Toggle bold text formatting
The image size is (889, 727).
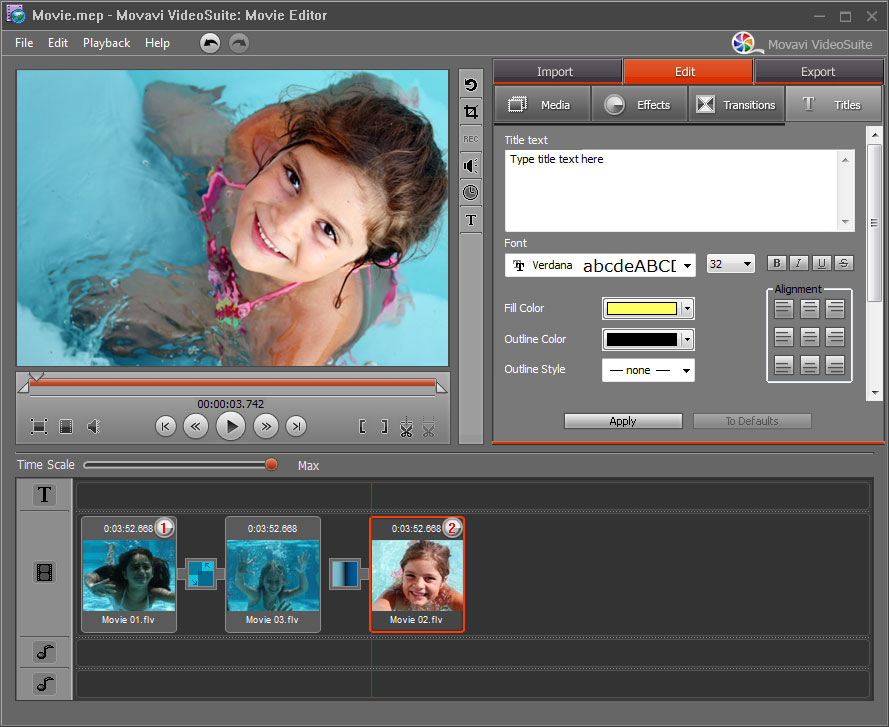click(776, 263)
